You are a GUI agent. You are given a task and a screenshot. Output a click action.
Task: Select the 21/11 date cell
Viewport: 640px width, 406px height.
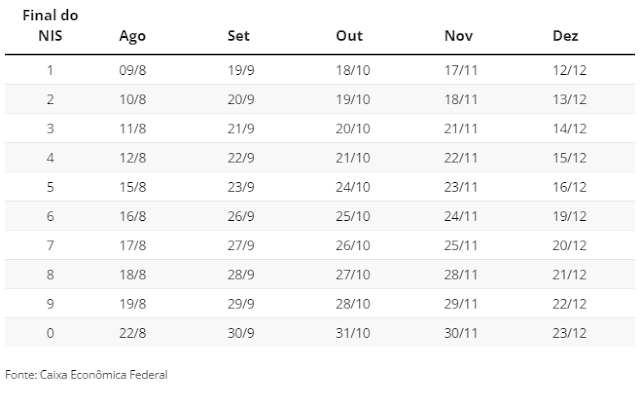(461, 129)
